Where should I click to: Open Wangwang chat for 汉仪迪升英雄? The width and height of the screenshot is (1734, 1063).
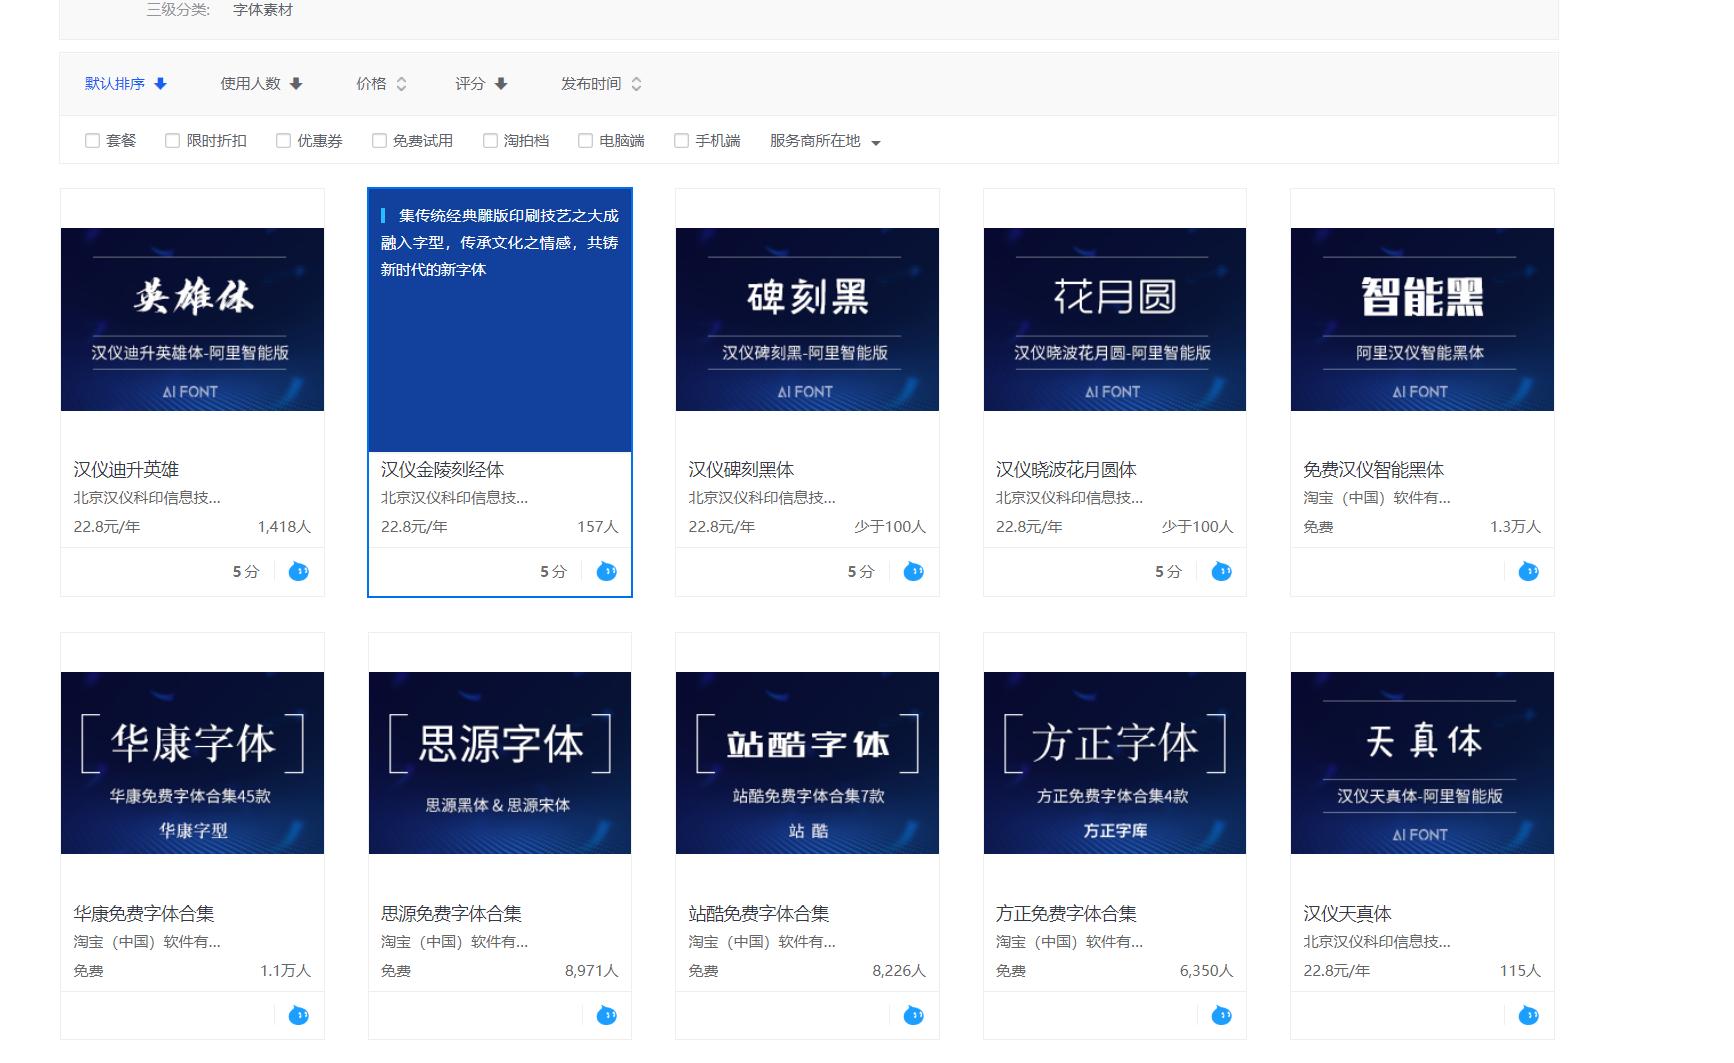298,572
